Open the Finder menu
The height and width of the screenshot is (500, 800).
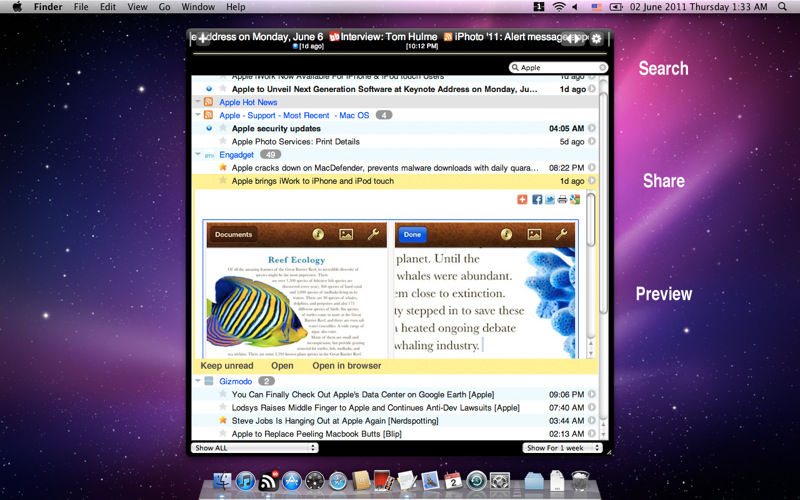(48, 7)
